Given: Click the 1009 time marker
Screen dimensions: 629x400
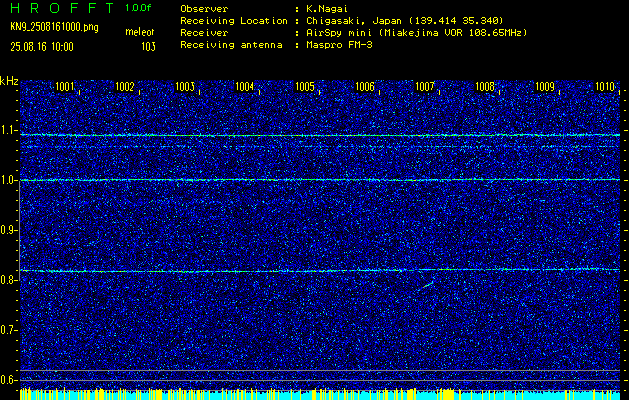Looking at the screenshot, I should point(545,86).
